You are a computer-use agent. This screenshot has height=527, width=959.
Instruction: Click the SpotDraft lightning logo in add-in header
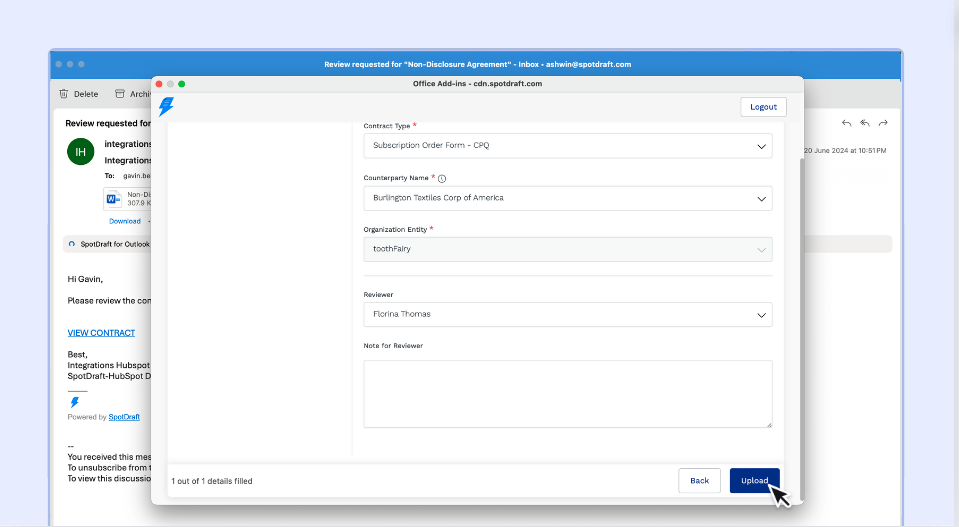pos(166,107)
